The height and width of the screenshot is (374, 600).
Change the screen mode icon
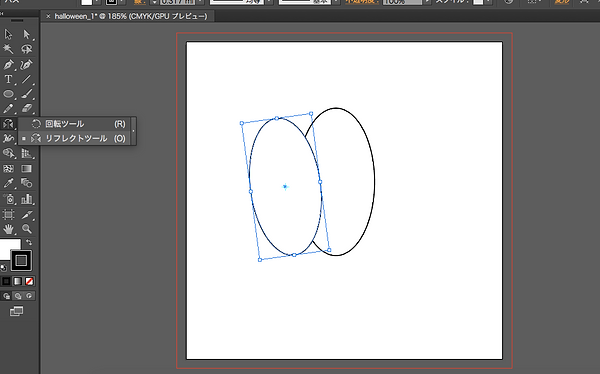(x=16, y=311)
